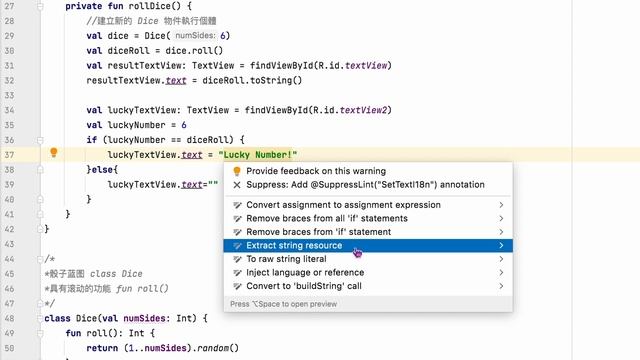This screenshot has height=360, width=640.
Task: Collapse the block comment fold marker on line 44
Action: 40,259
